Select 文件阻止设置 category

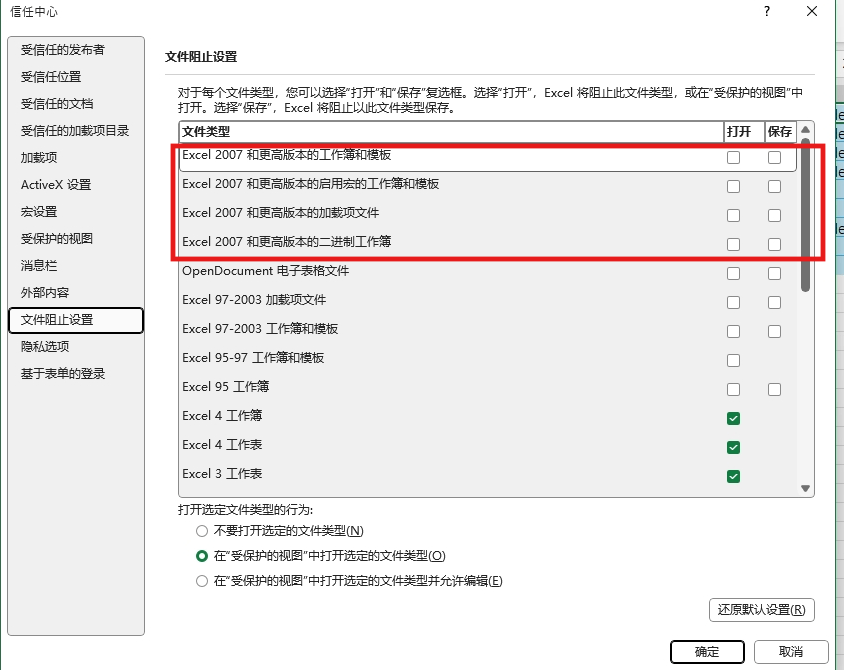click(x=76, y=320)
